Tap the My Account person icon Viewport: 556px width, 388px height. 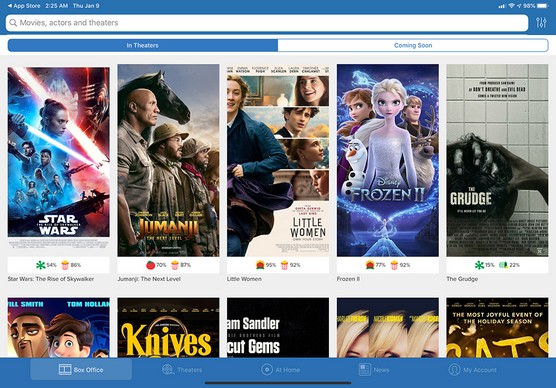click(x=454, y=370)
